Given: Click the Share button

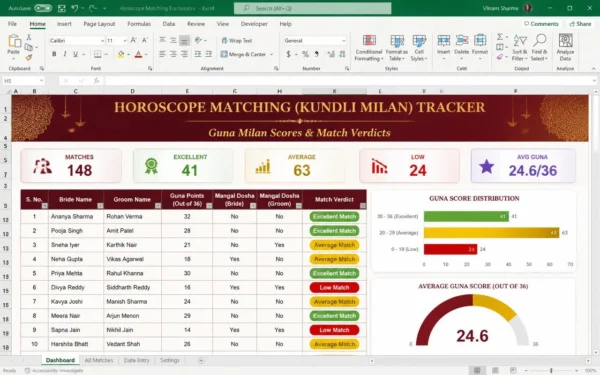Looking at the screenshot, I should (x=580, y=24).
